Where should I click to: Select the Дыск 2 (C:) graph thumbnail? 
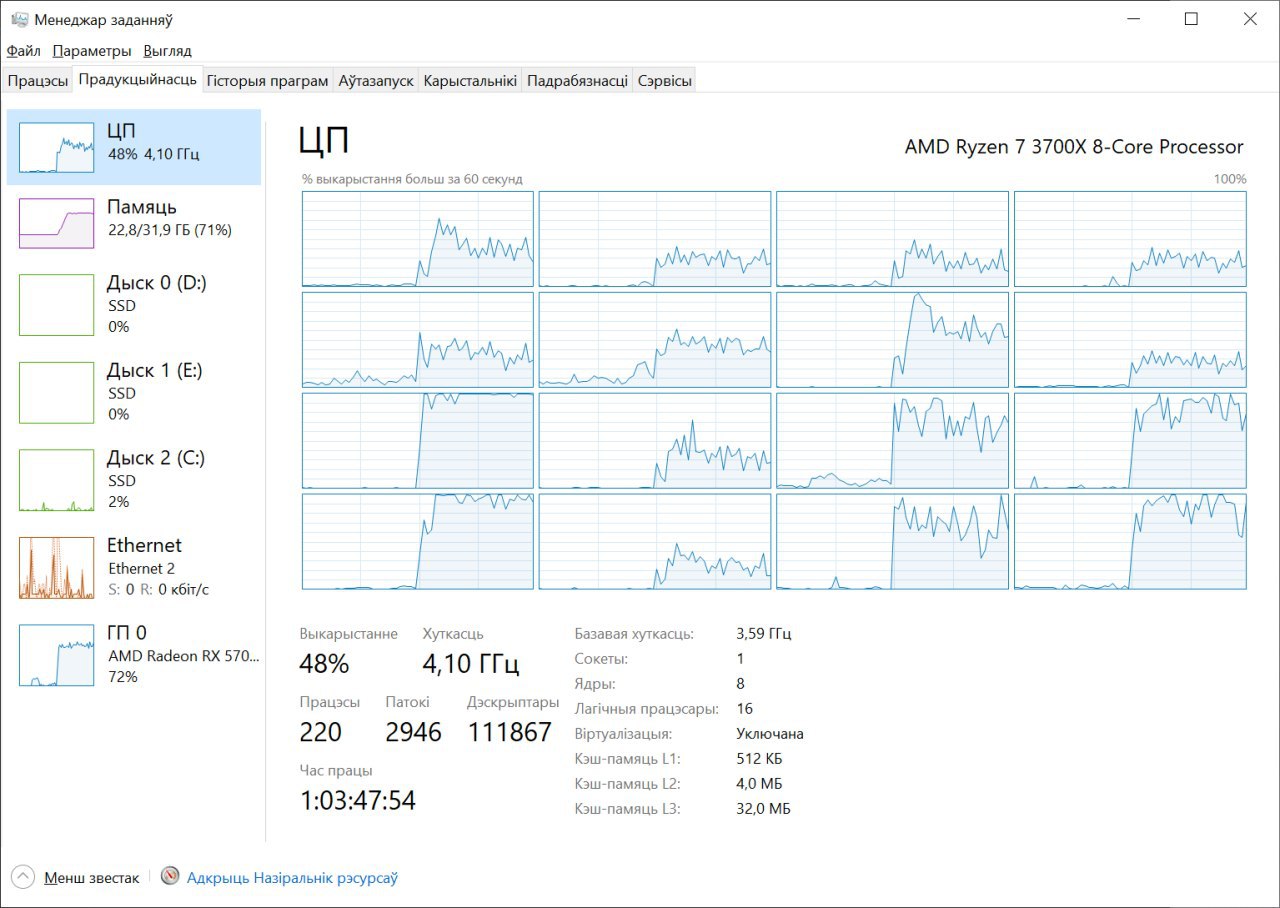pyautogui.click(x=56, y=480)
